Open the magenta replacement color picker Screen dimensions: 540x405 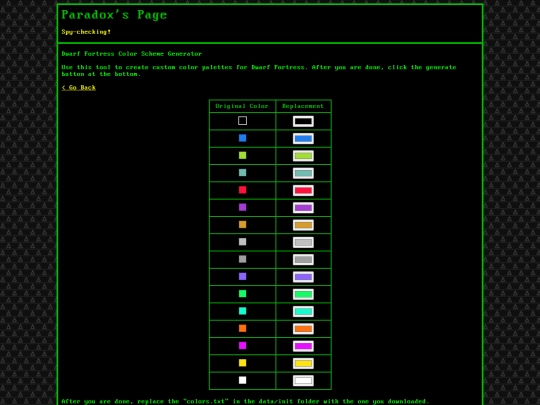[x=303, y=346]
